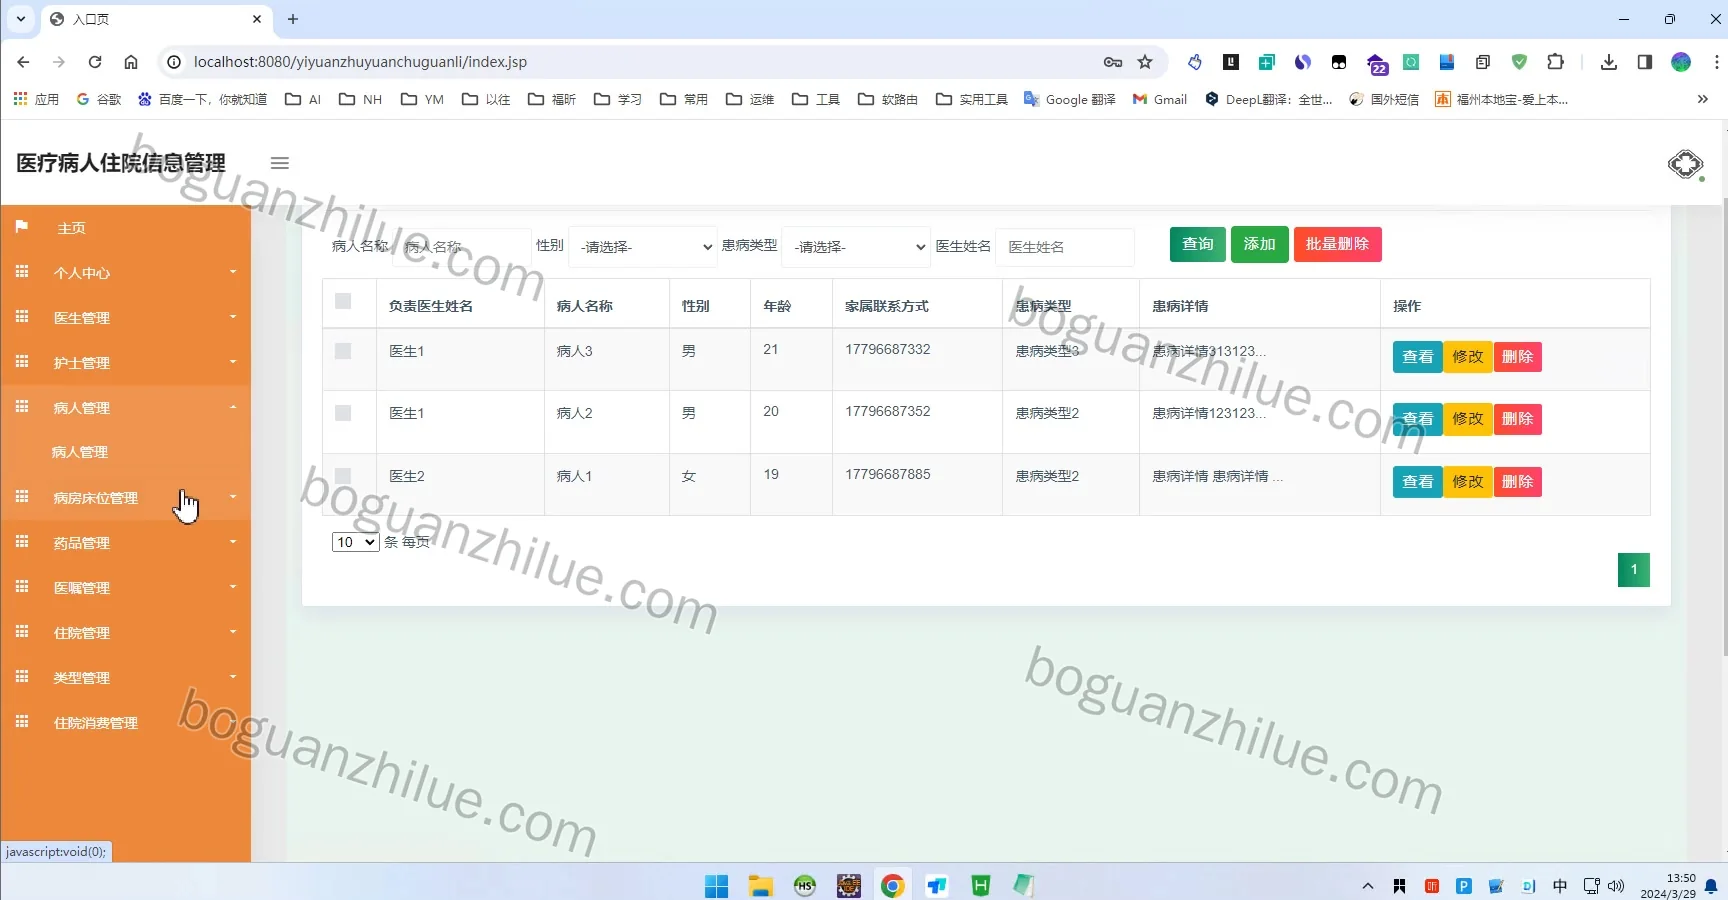Open the user avatar icon at top right
Viewport: 1728px width, 900px height.
pos(1685,164)
